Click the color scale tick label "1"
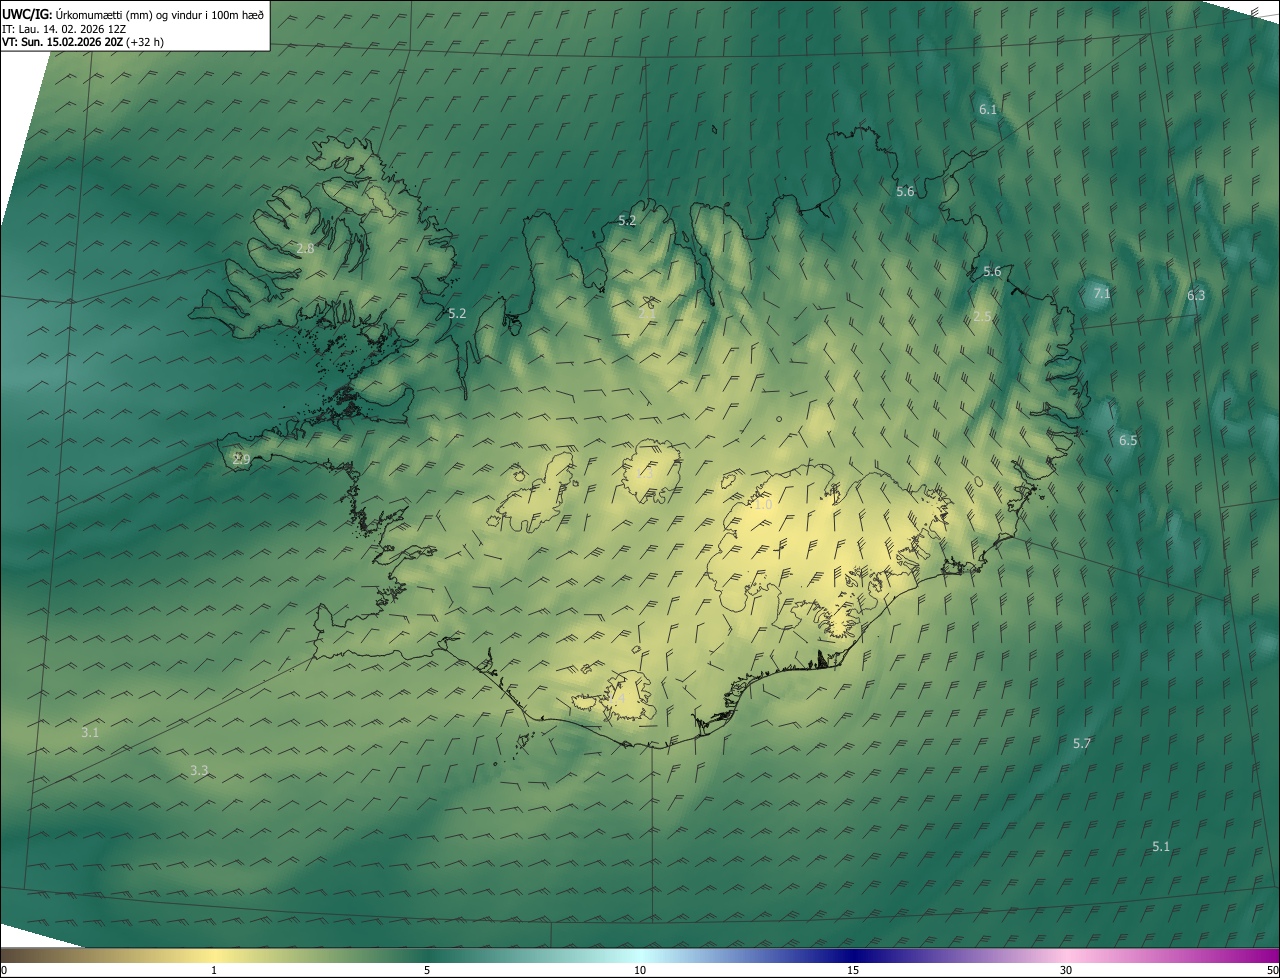This screenshot has width=1280, height=978. (x=214, y=970)
